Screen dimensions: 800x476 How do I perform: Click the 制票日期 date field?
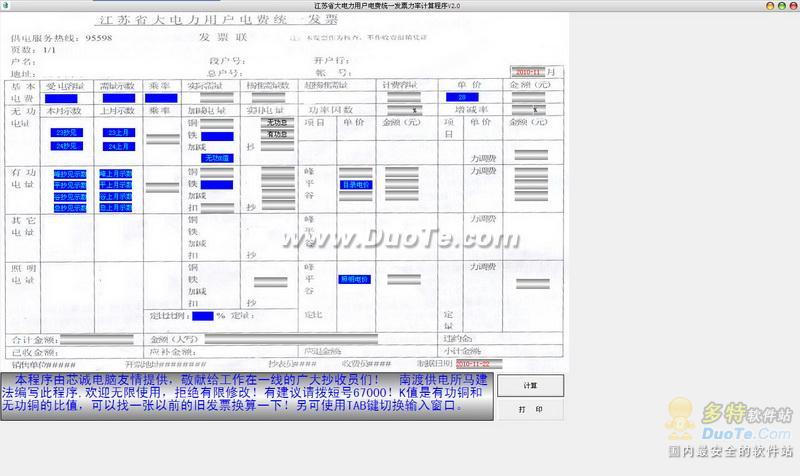(479, 364)
